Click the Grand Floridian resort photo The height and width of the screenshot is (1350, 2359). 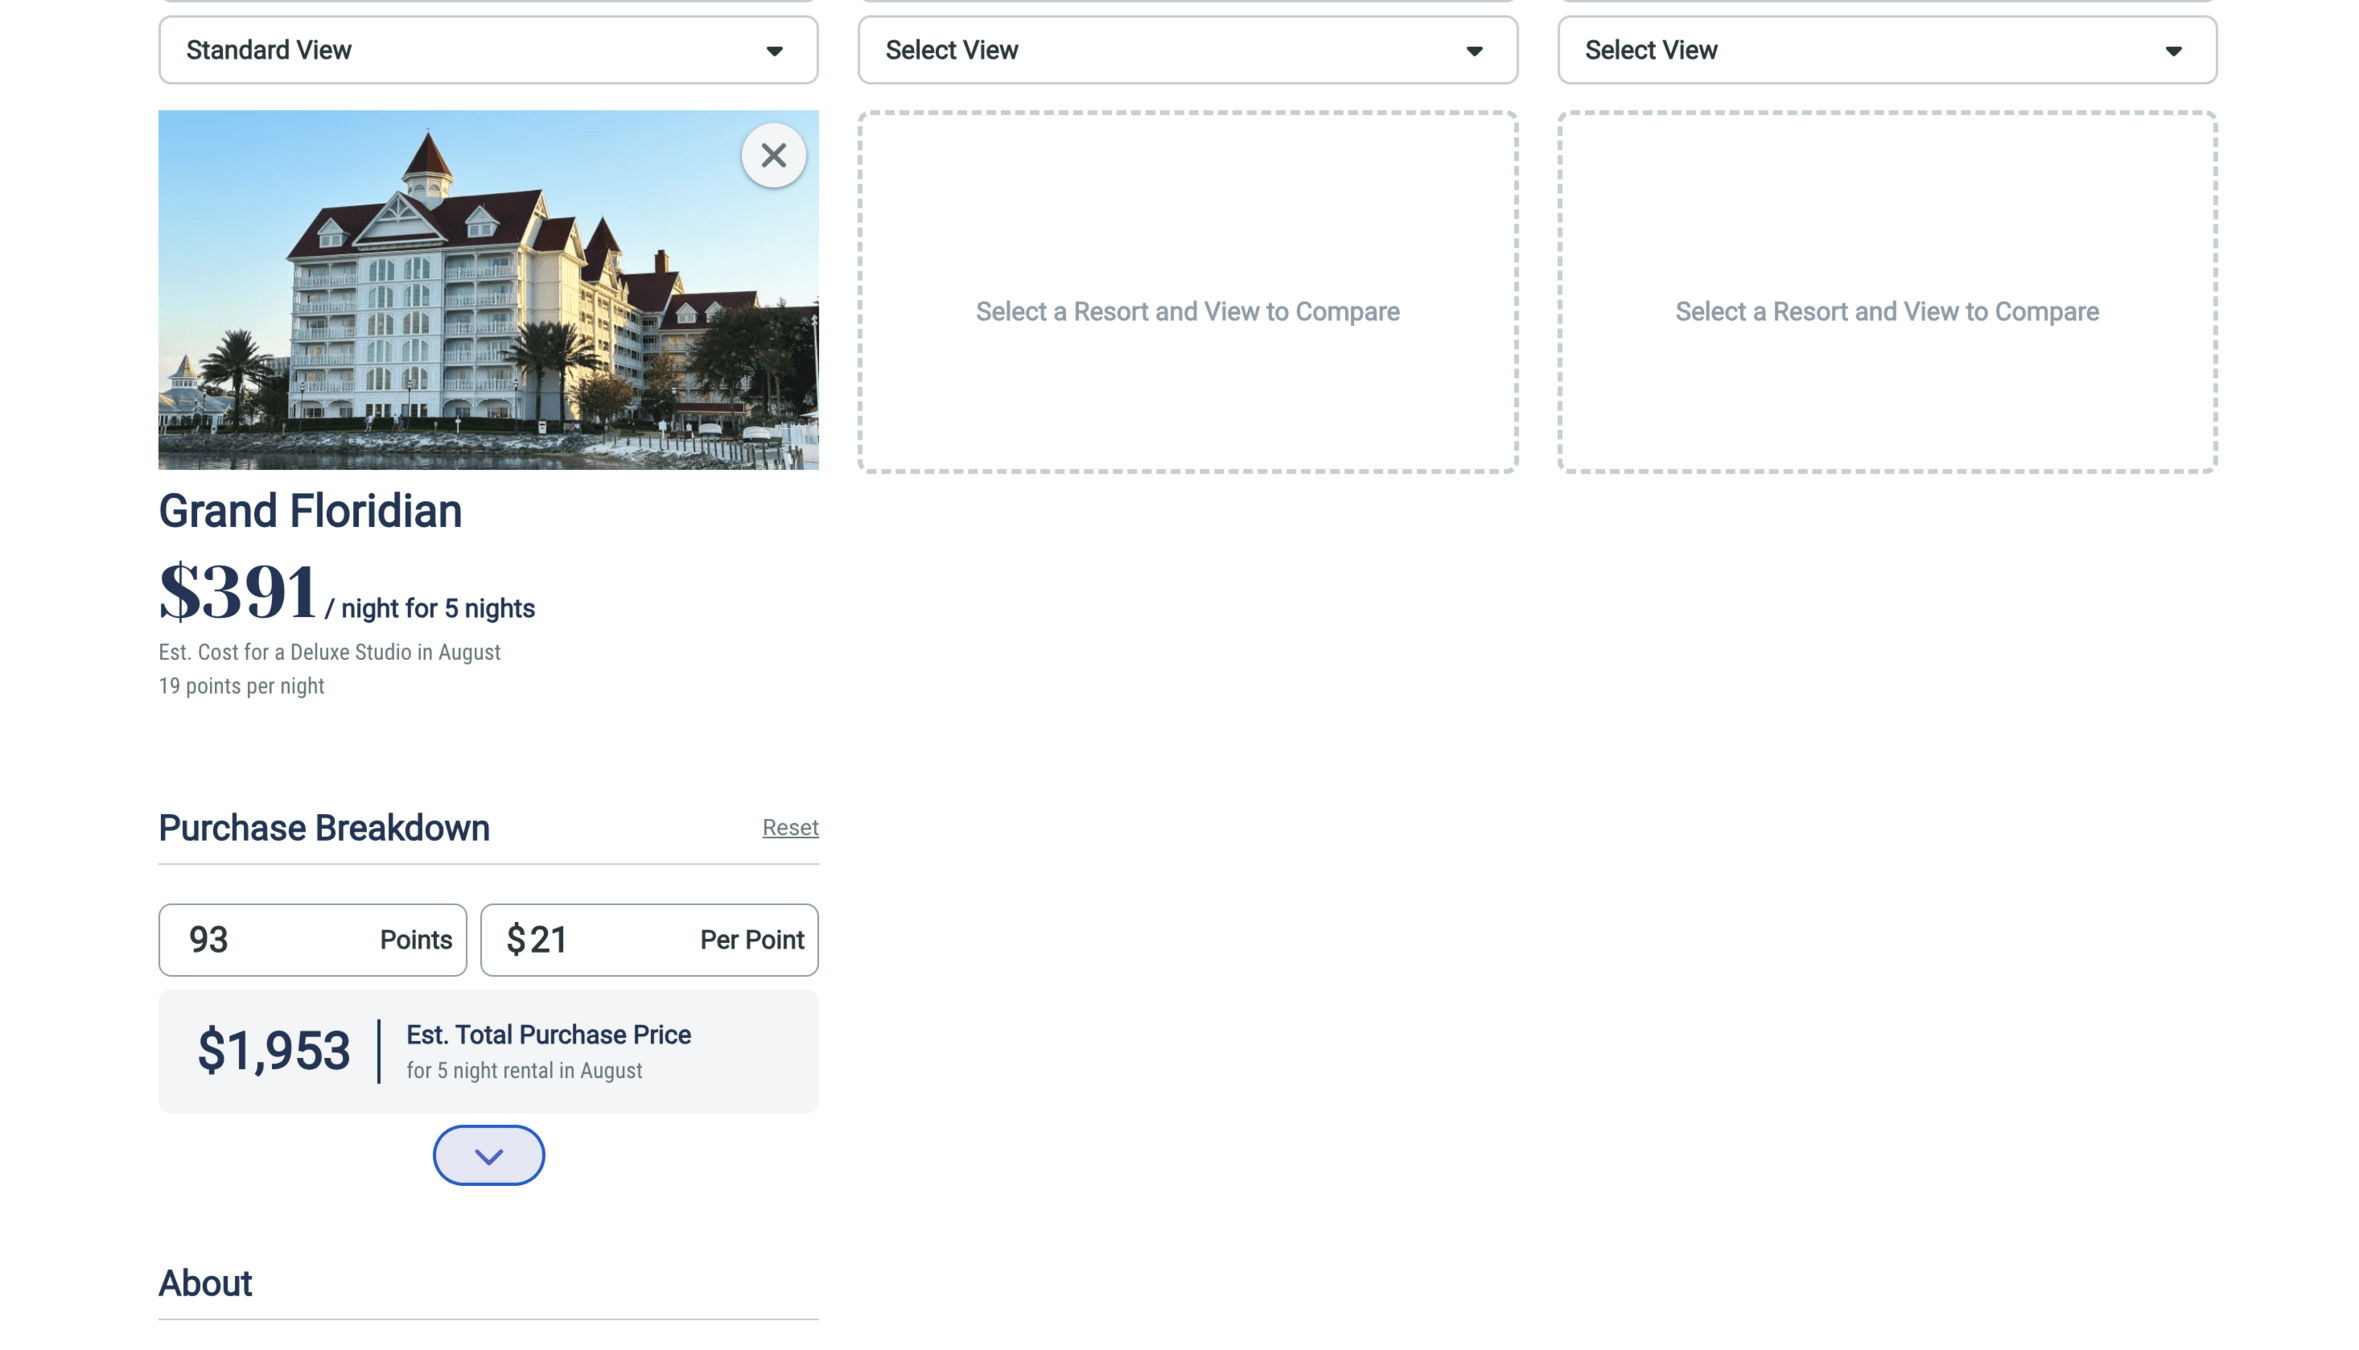[x=450, y=300]
